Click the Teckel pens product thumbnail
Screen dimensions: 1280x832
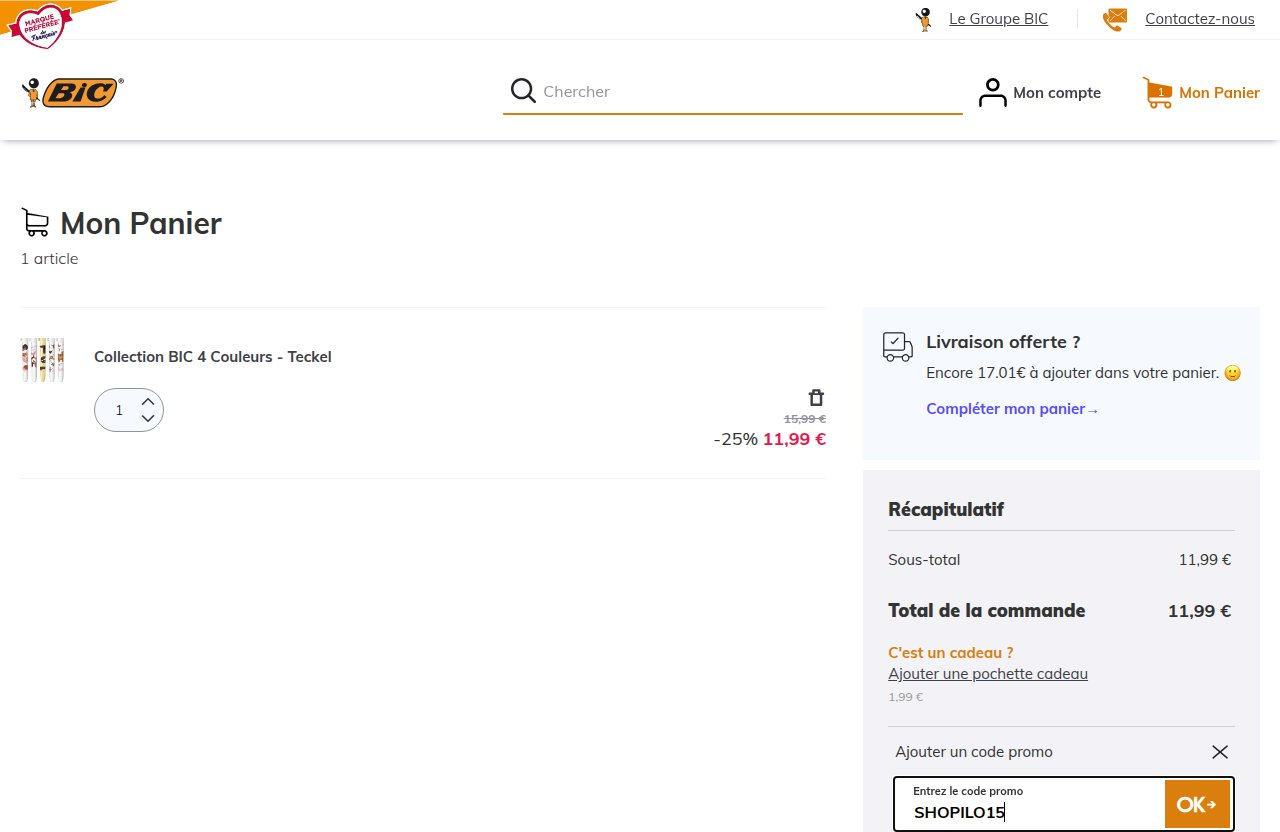(42, 360)
